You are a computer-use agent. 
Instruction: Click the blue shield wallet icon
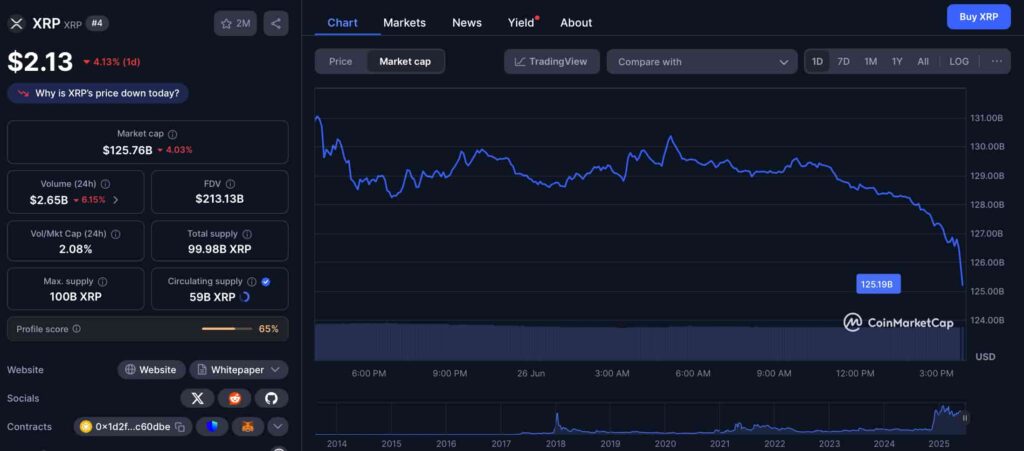click(x=212, y=427)
